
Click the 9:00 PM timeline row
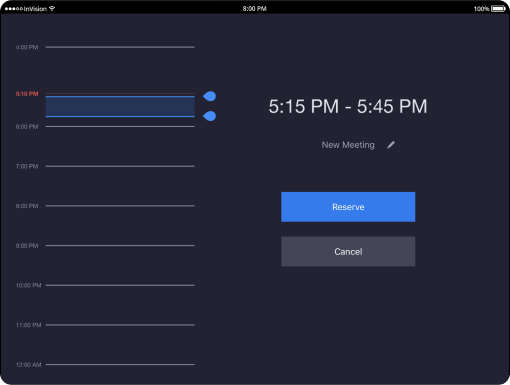[x=105, y=245]
